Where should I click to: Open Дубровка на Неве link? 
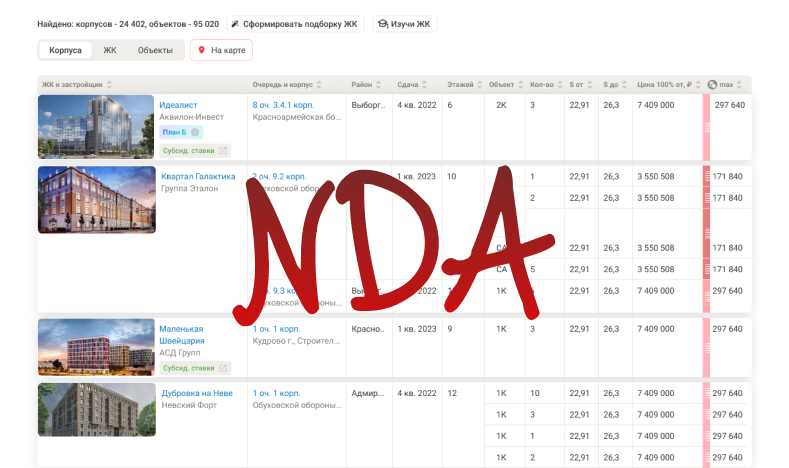coord(197,393)
